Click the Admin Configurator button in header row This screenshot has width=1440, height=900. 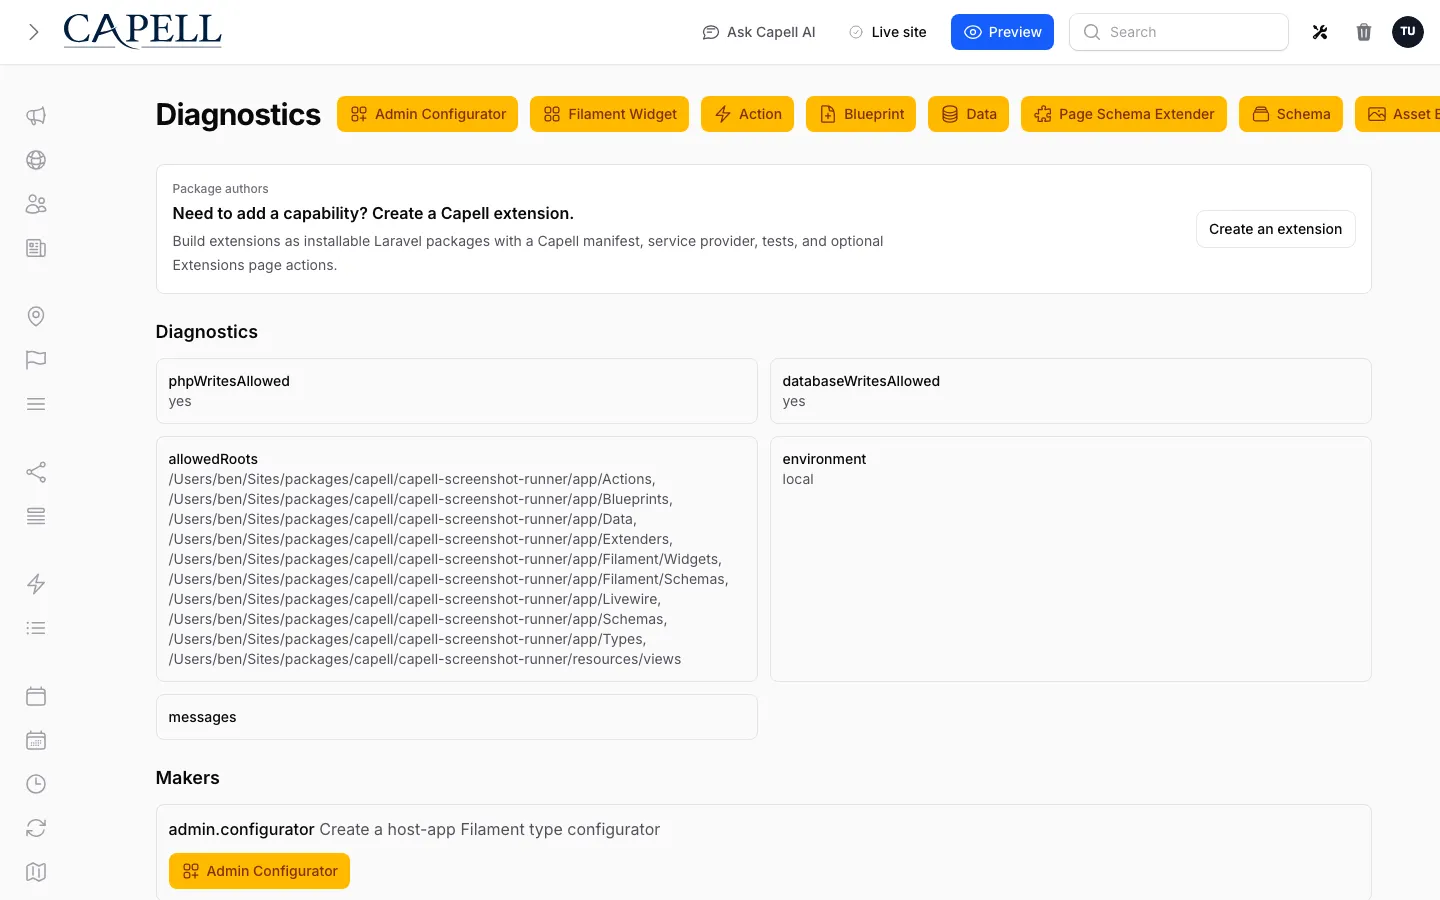point(427,114)
